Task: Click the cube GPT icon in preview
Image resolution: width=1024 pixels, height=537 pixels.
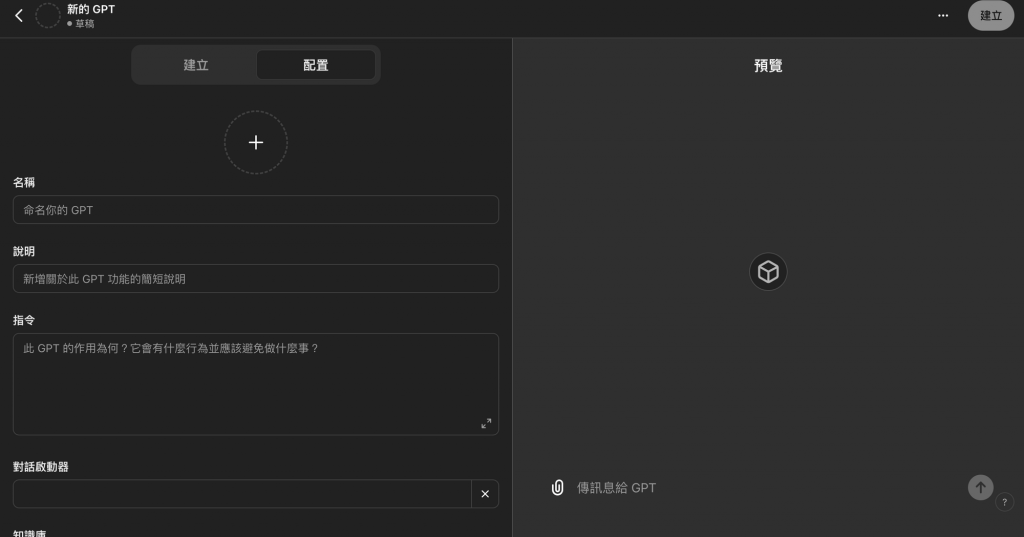Action: pos(768,272)
